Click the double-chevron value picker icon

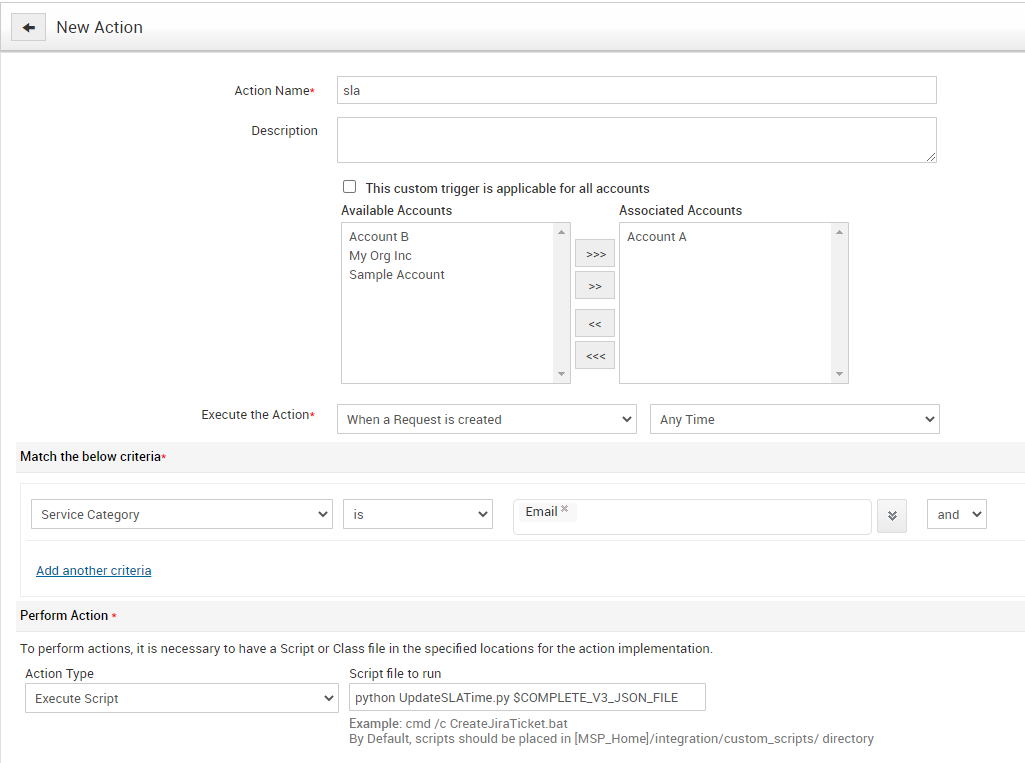(x=892, y=516)
